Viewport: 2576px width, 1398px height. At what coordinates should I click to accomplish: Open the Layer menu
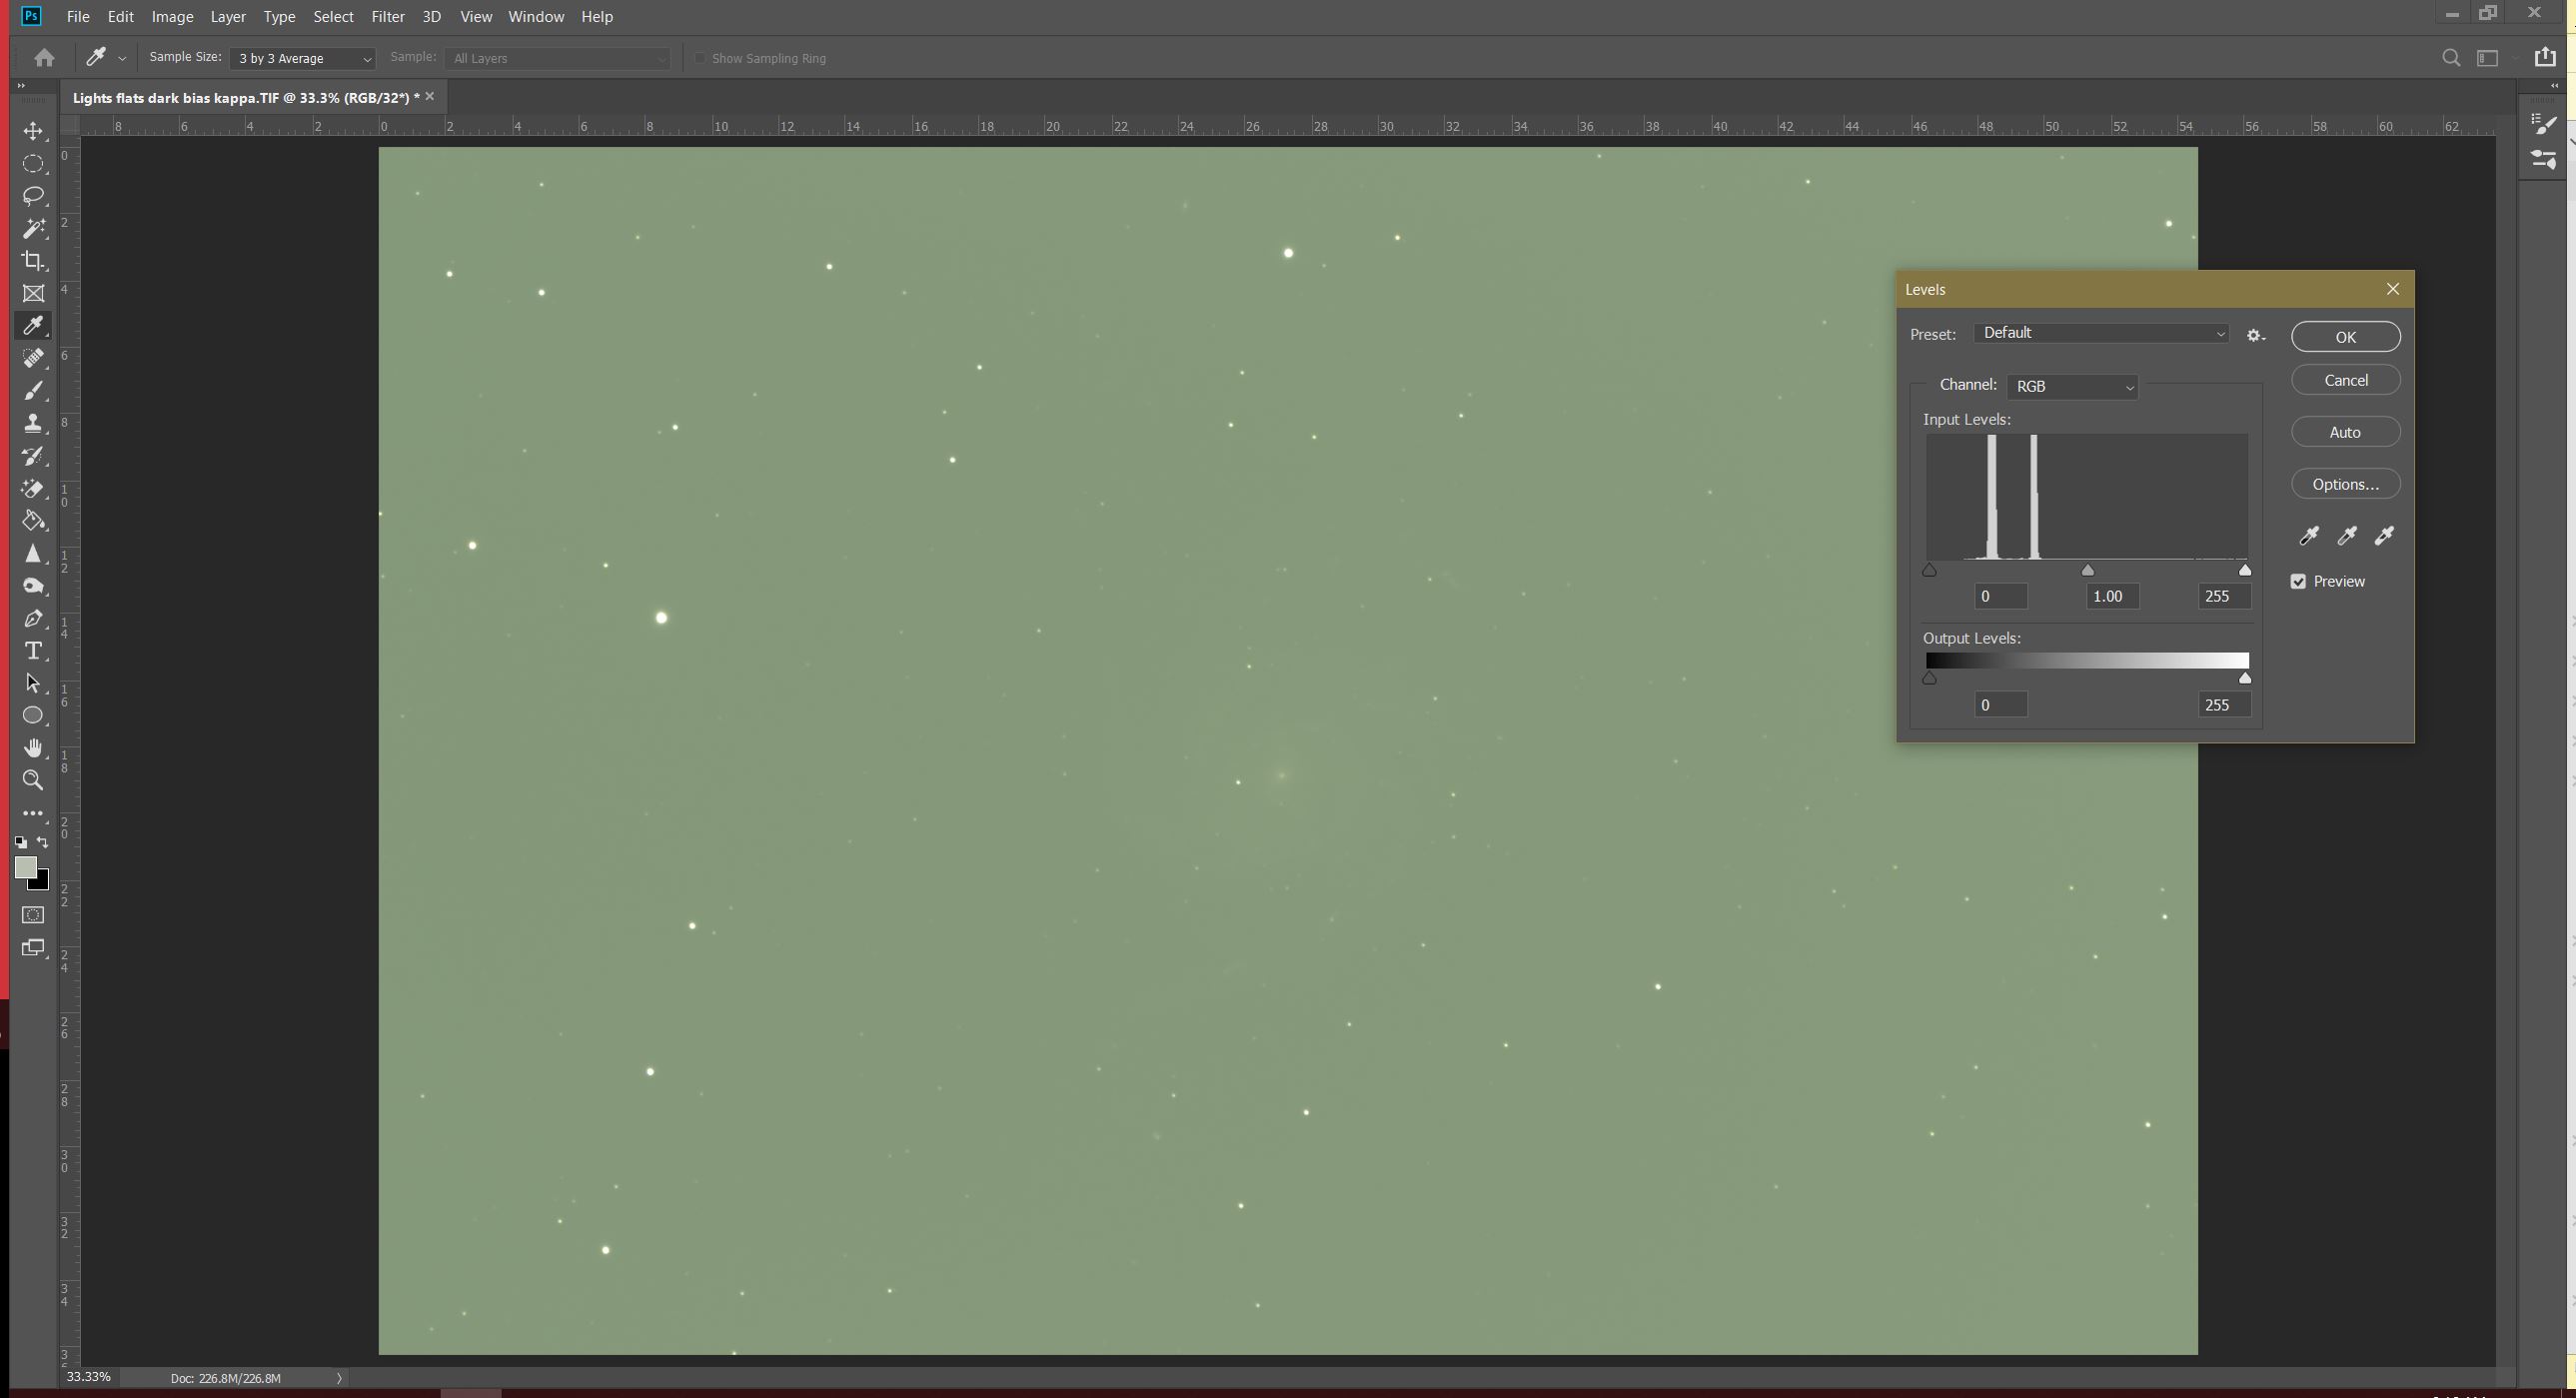228,17
